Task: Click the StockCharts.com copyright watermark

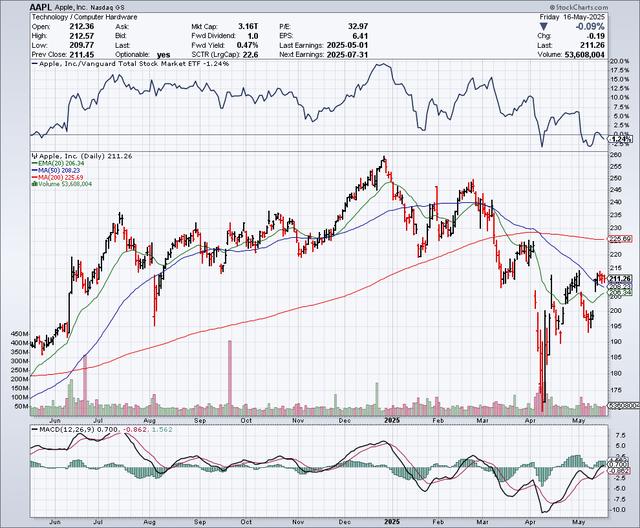Action: (578, 7)
